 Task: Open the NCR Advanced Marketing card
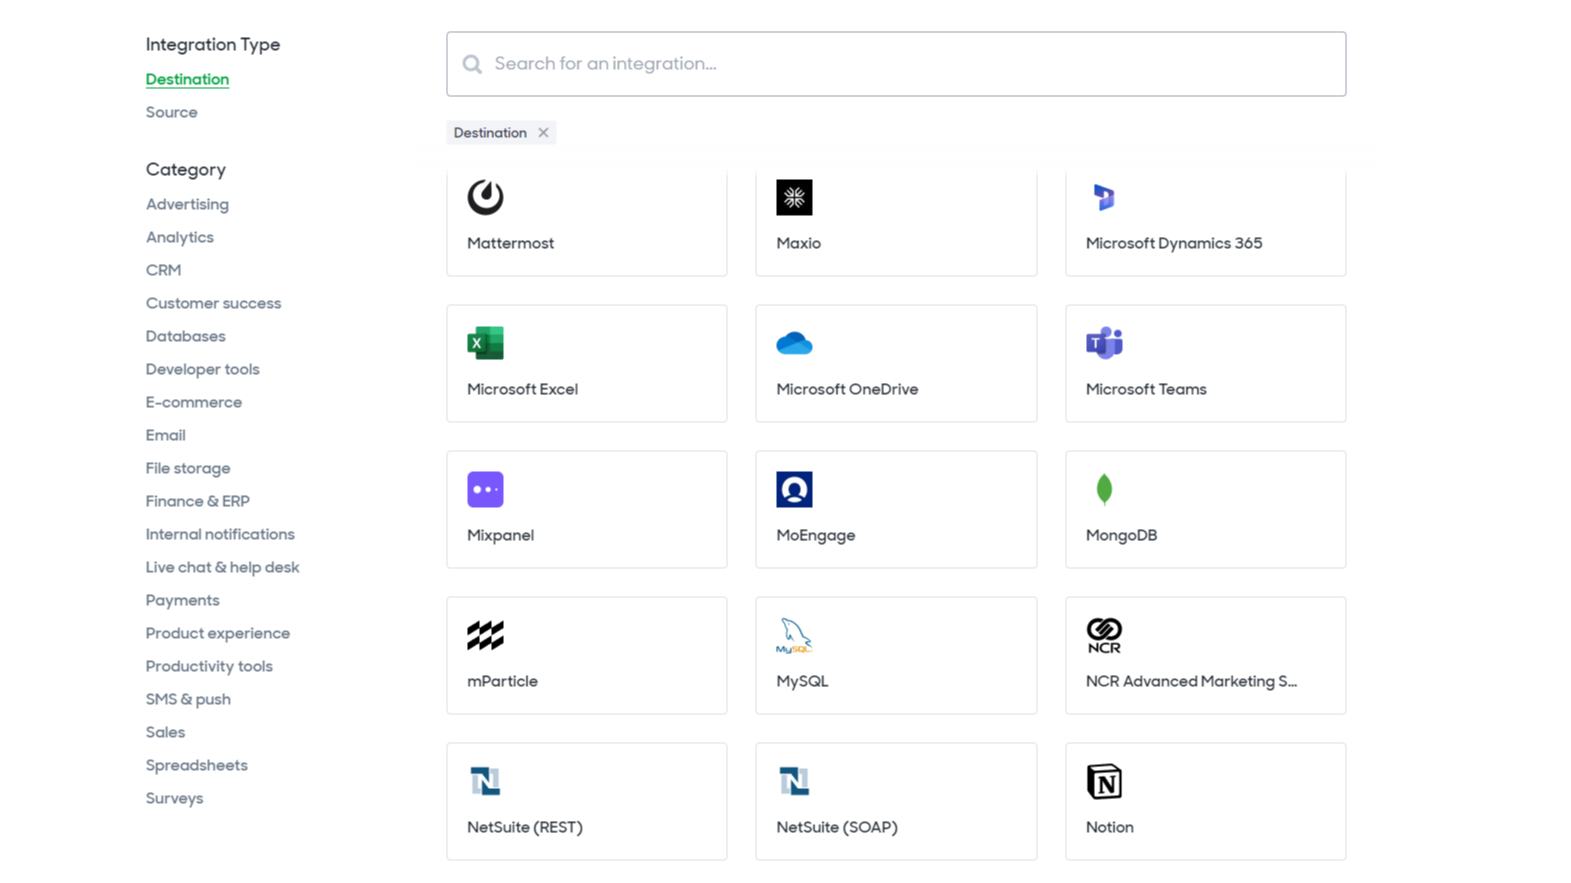tap(1205, 656)
